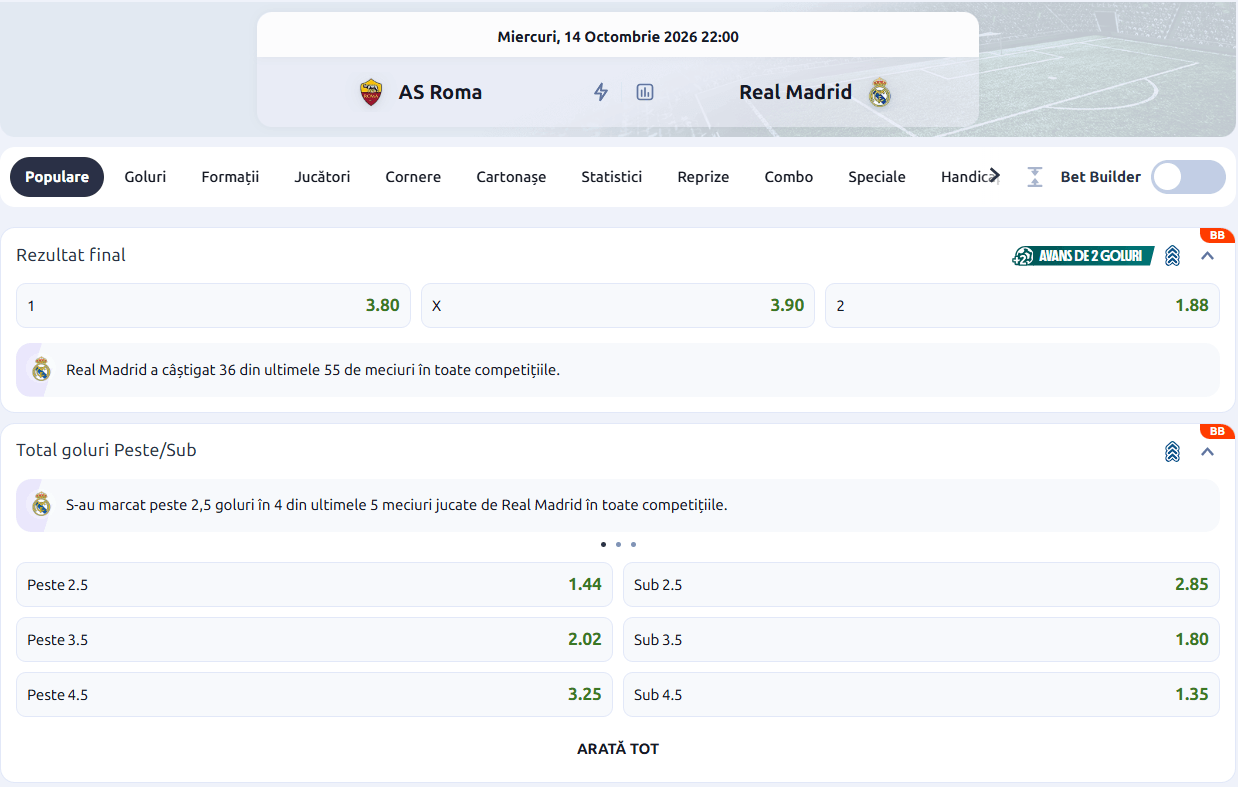
Task: Pick outcome 2 at odds 1.88
Action: 1022,305
